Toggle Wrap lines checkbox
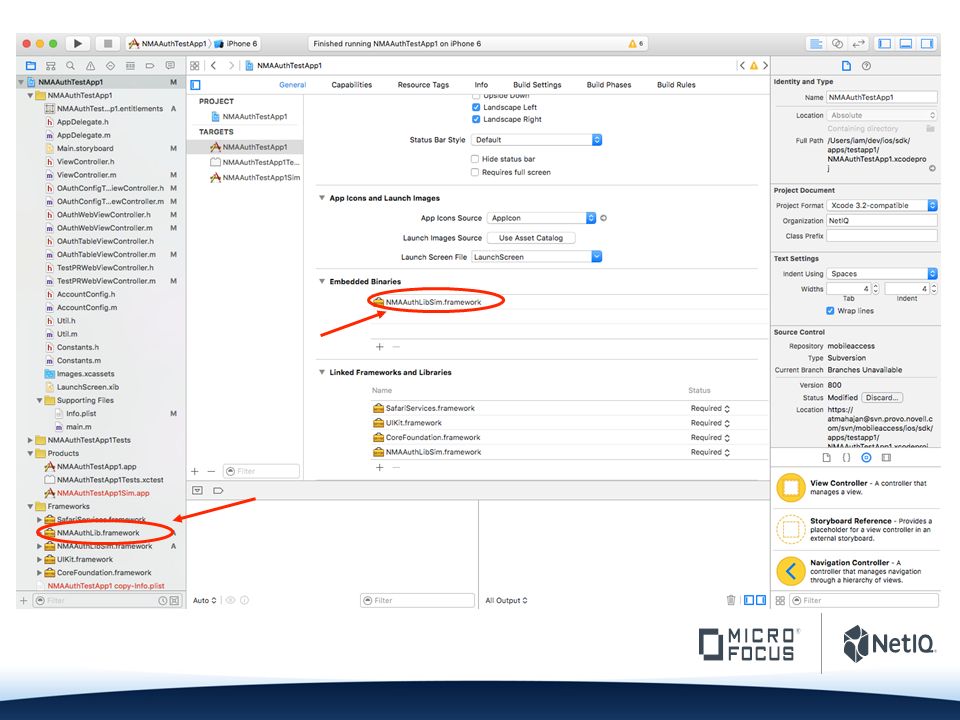Viewport: 960px width, 720px height. pos(830,310)
